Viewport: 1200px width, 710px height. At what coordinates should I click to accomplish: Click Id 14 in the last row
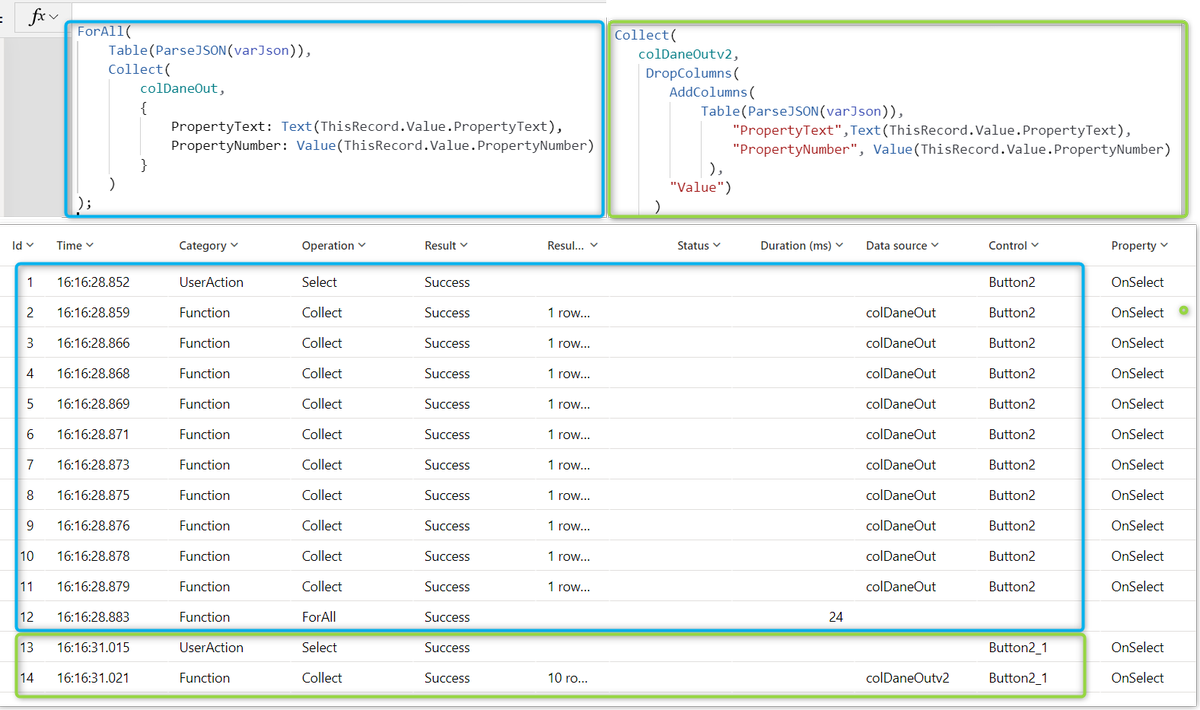click(26, 678)
